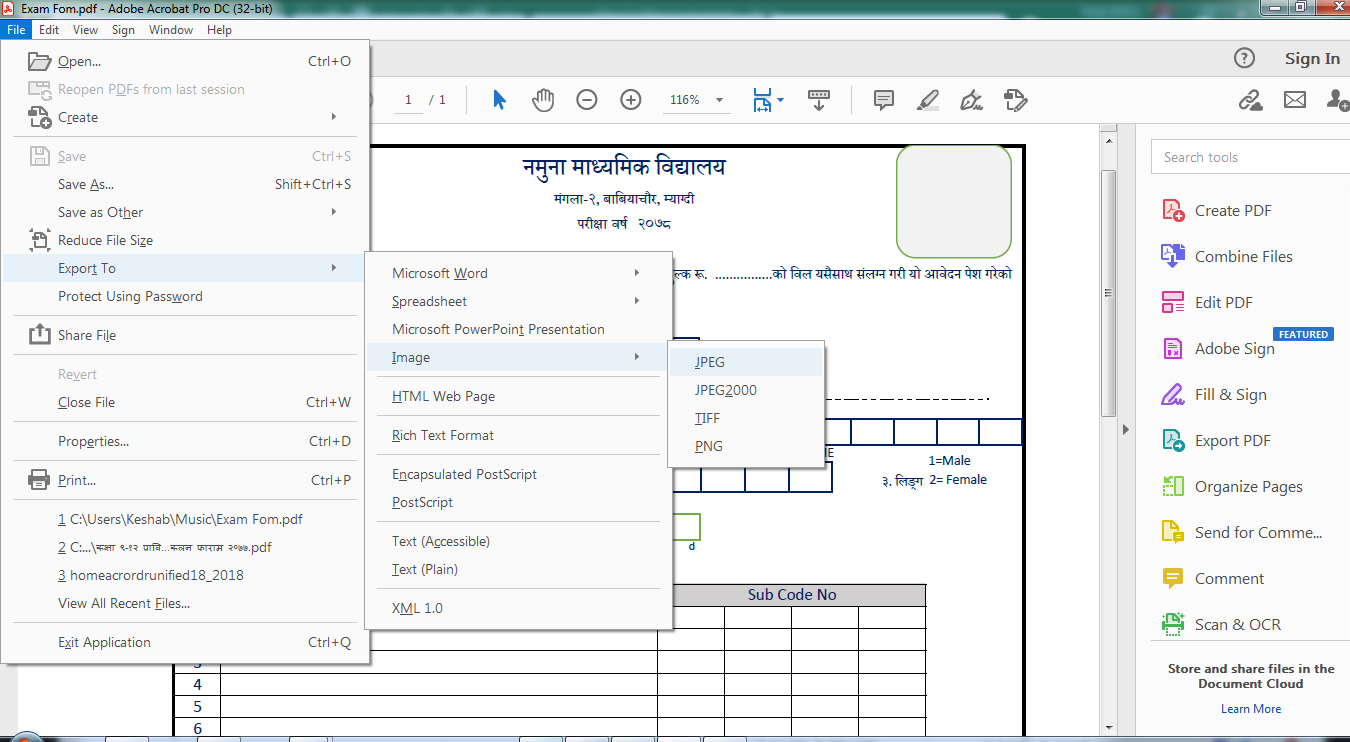Click the Scan & OCR tool icon
1350x742 pixels.
1172,624
